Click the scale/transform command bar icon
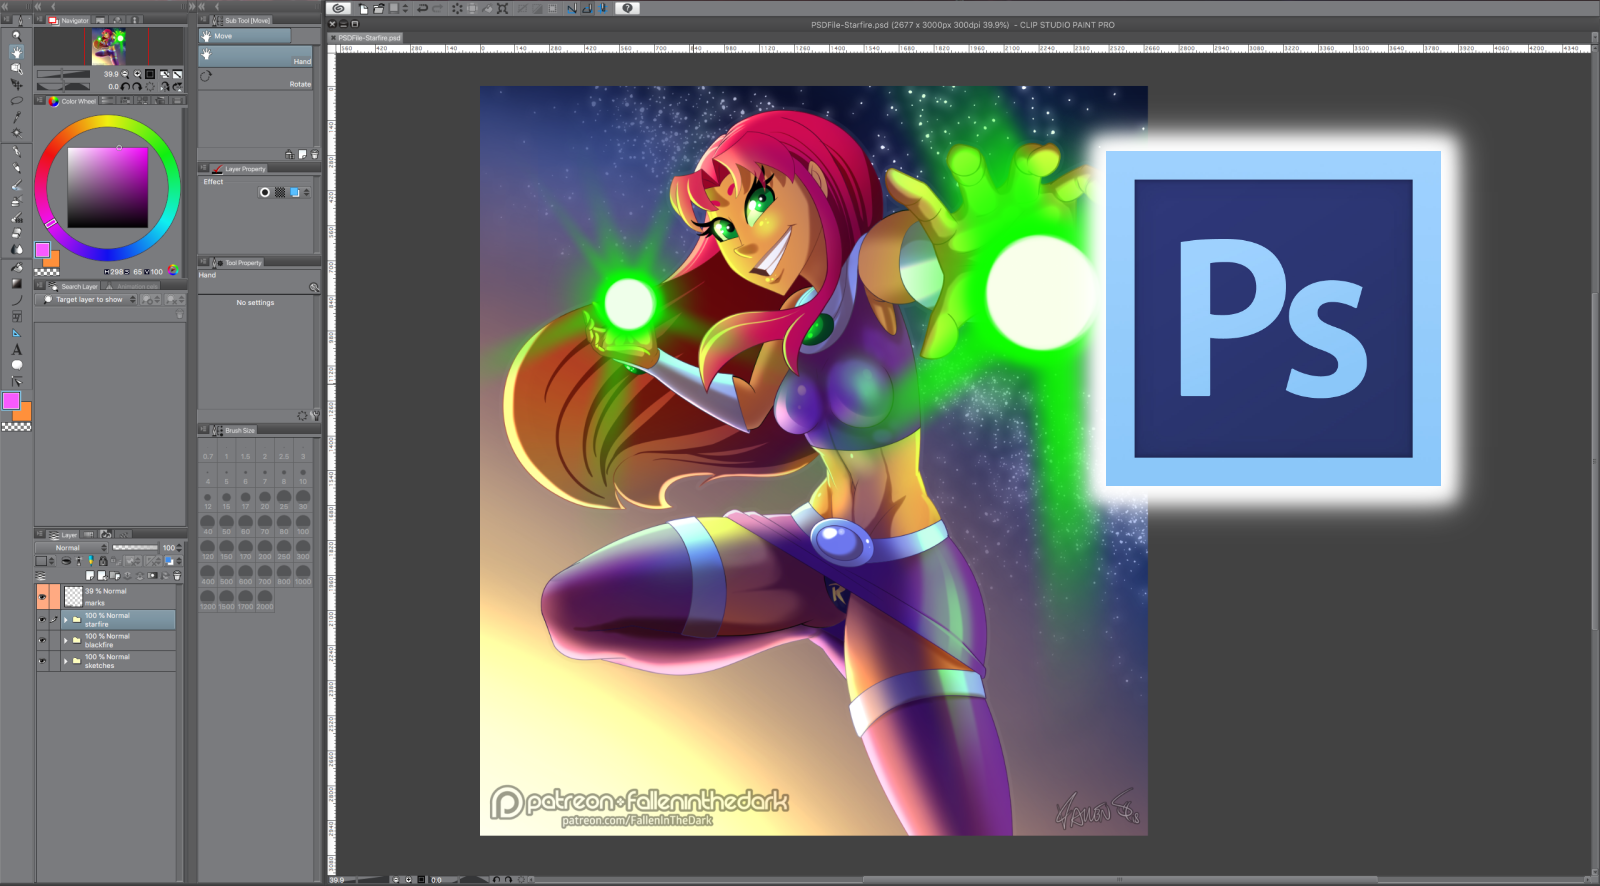Screen dimensions: 1600x886 502,8
